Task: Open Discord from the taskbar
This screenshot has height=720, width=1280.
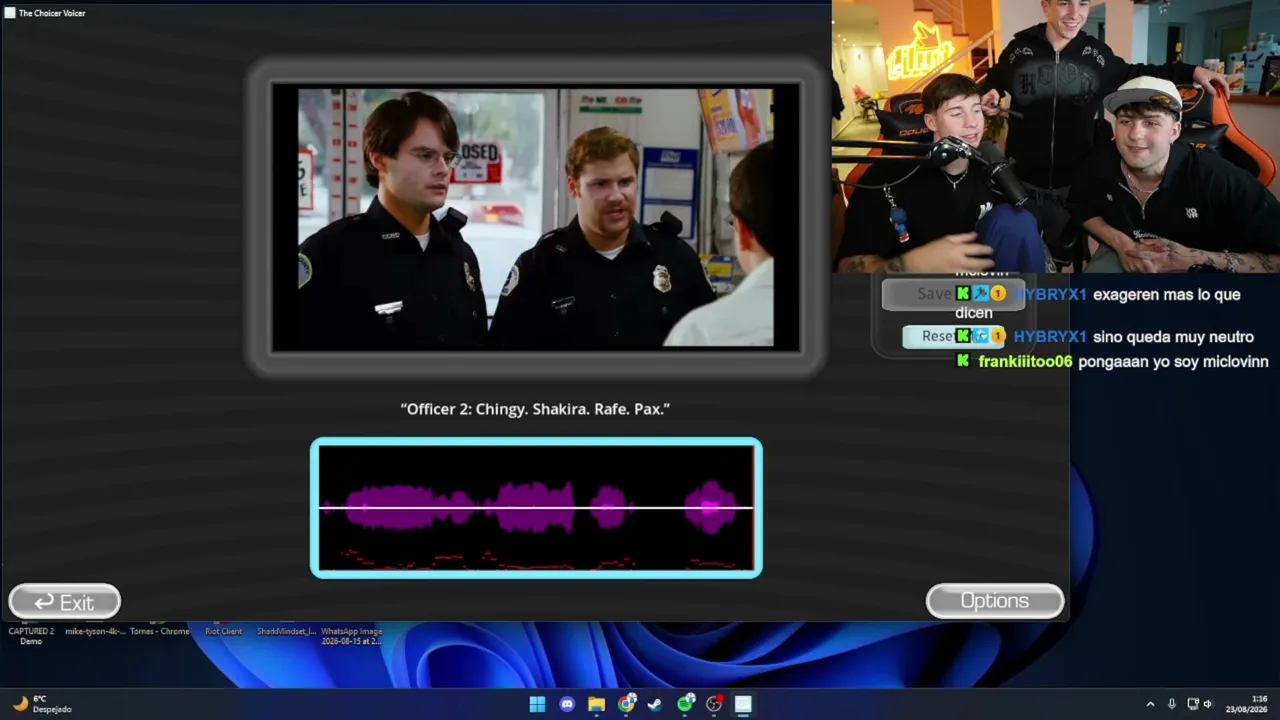Action: point(567,704)
